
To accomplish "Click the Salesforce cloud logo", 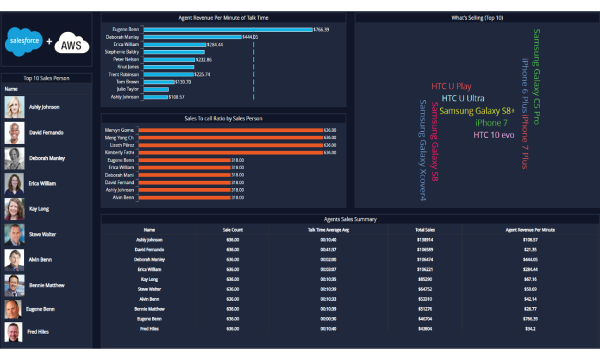I will 24,41.
